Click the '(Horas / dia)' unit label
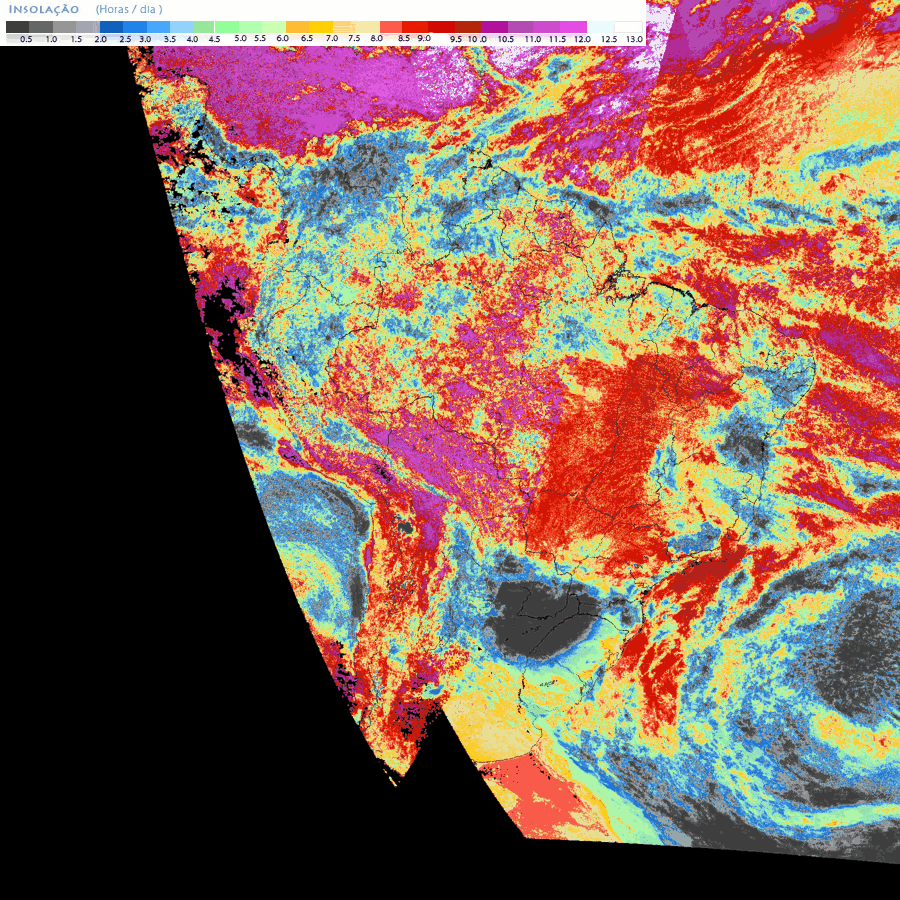This screenshot has height=900, width=900. (129, 9)
